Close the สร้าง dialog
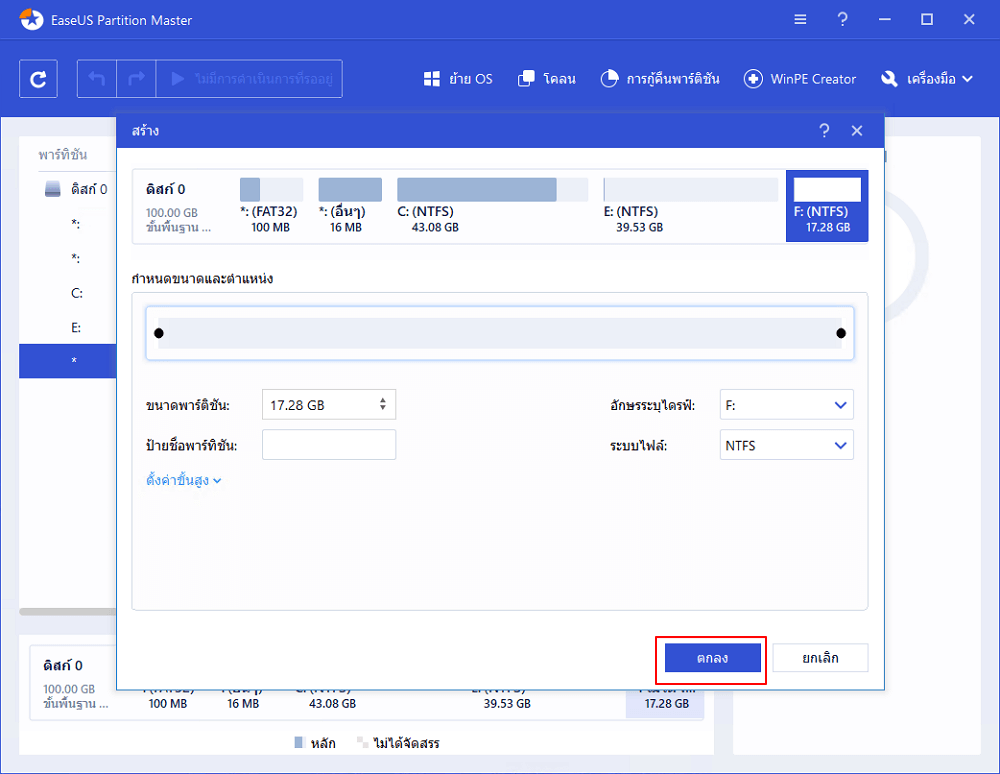This screenshot has width=1000, height=774. click(857, 131)
